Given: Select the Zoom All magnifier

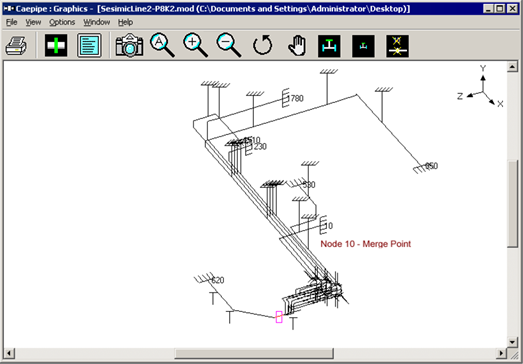Looking at the screenshot, I should (162, 45).
